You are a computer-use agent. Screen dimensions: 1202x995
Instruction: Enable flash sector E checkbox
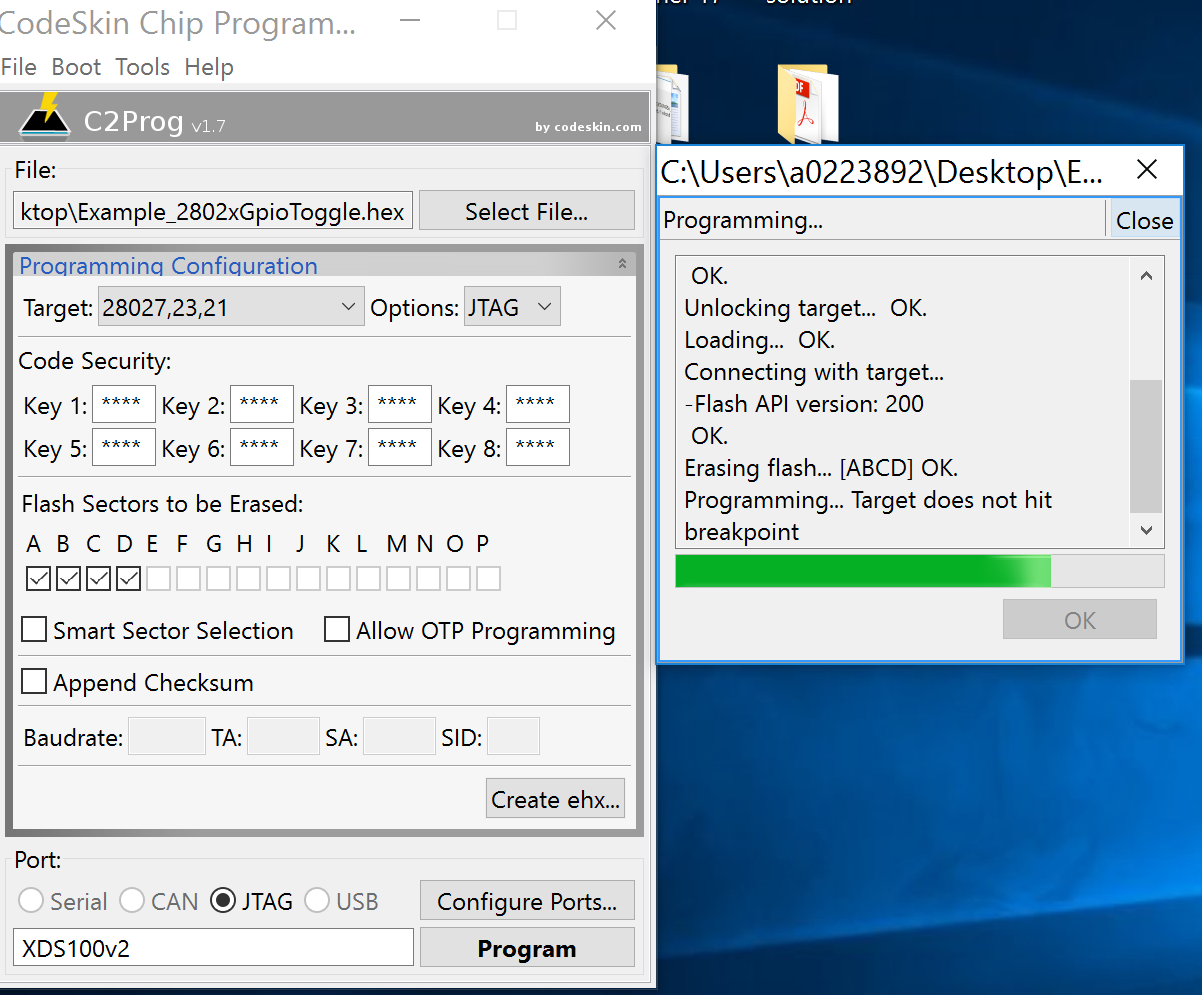(158, 578)
